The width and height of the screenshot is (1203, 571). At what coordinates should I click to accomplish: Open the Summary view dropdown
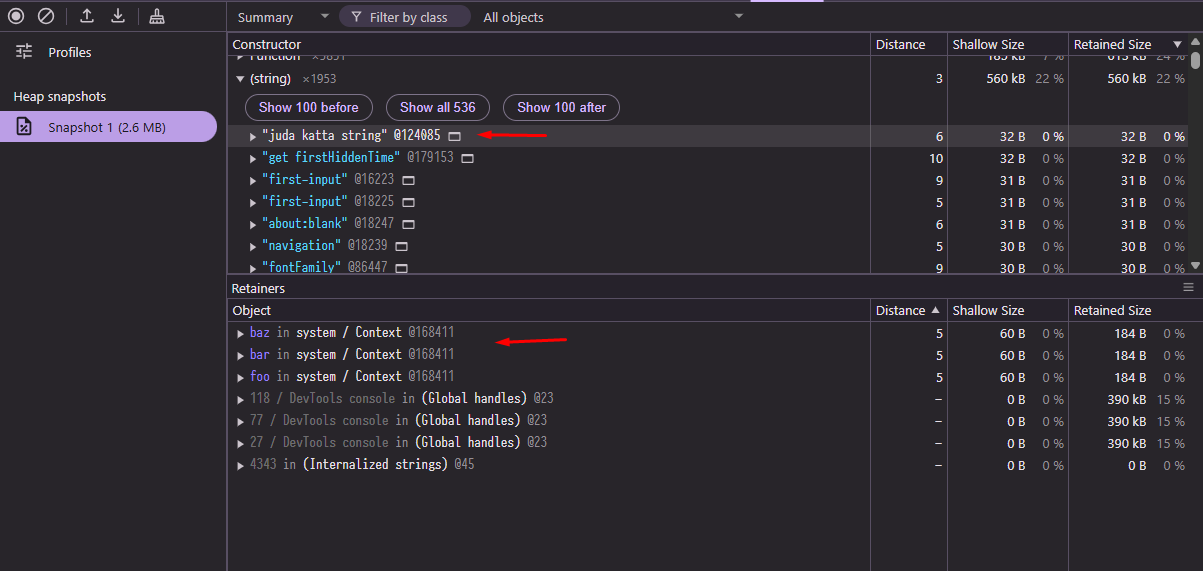[282, 17]
